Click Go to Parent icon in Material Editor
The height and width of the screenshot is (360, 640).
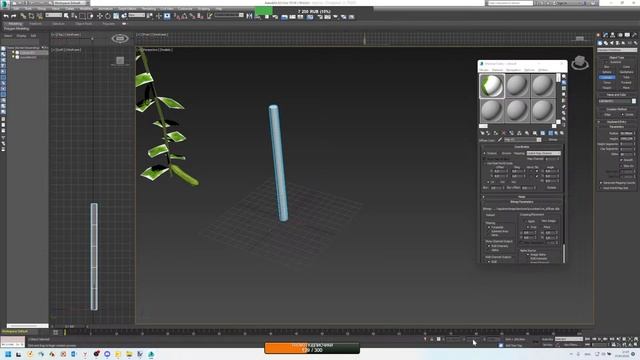click(x=556, y=133)
